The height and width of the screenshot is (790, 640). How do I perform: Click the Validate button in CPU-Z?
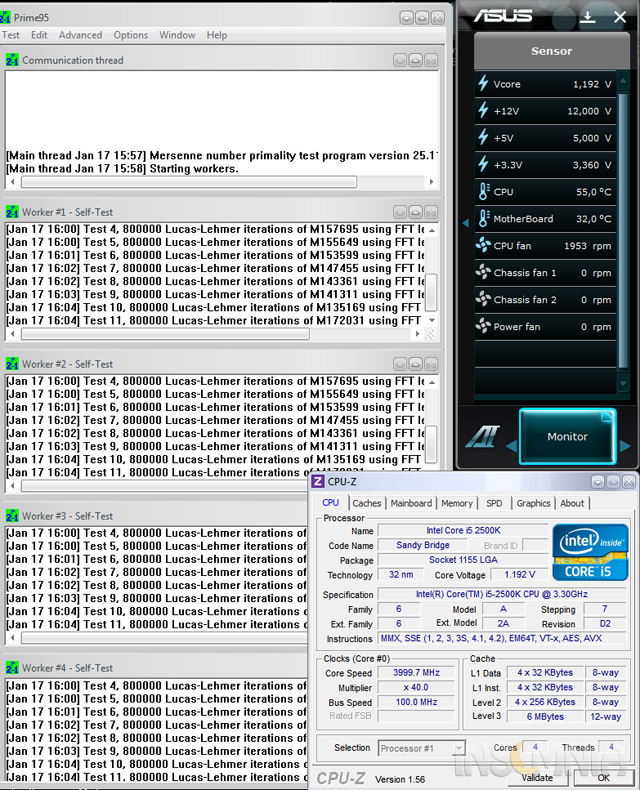point(537,777)
